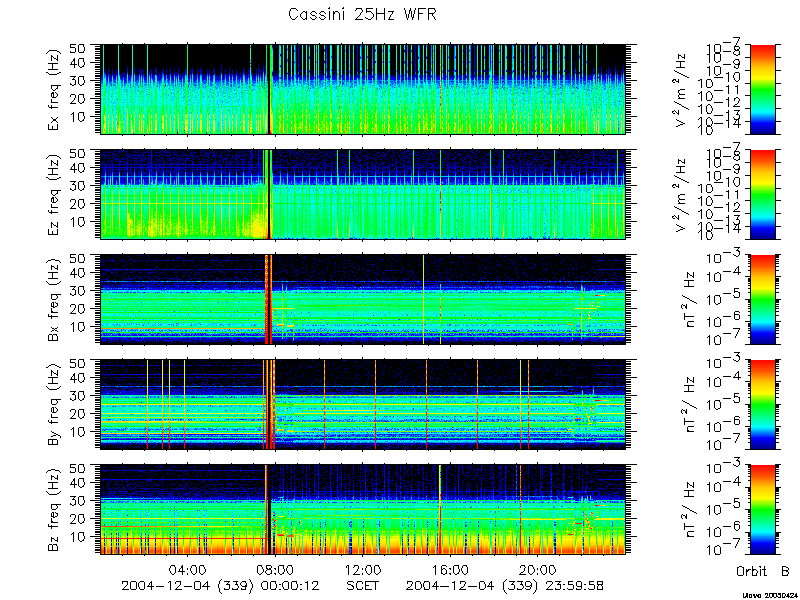Click the Ex freq spectrogram panel

pos(363,89)
